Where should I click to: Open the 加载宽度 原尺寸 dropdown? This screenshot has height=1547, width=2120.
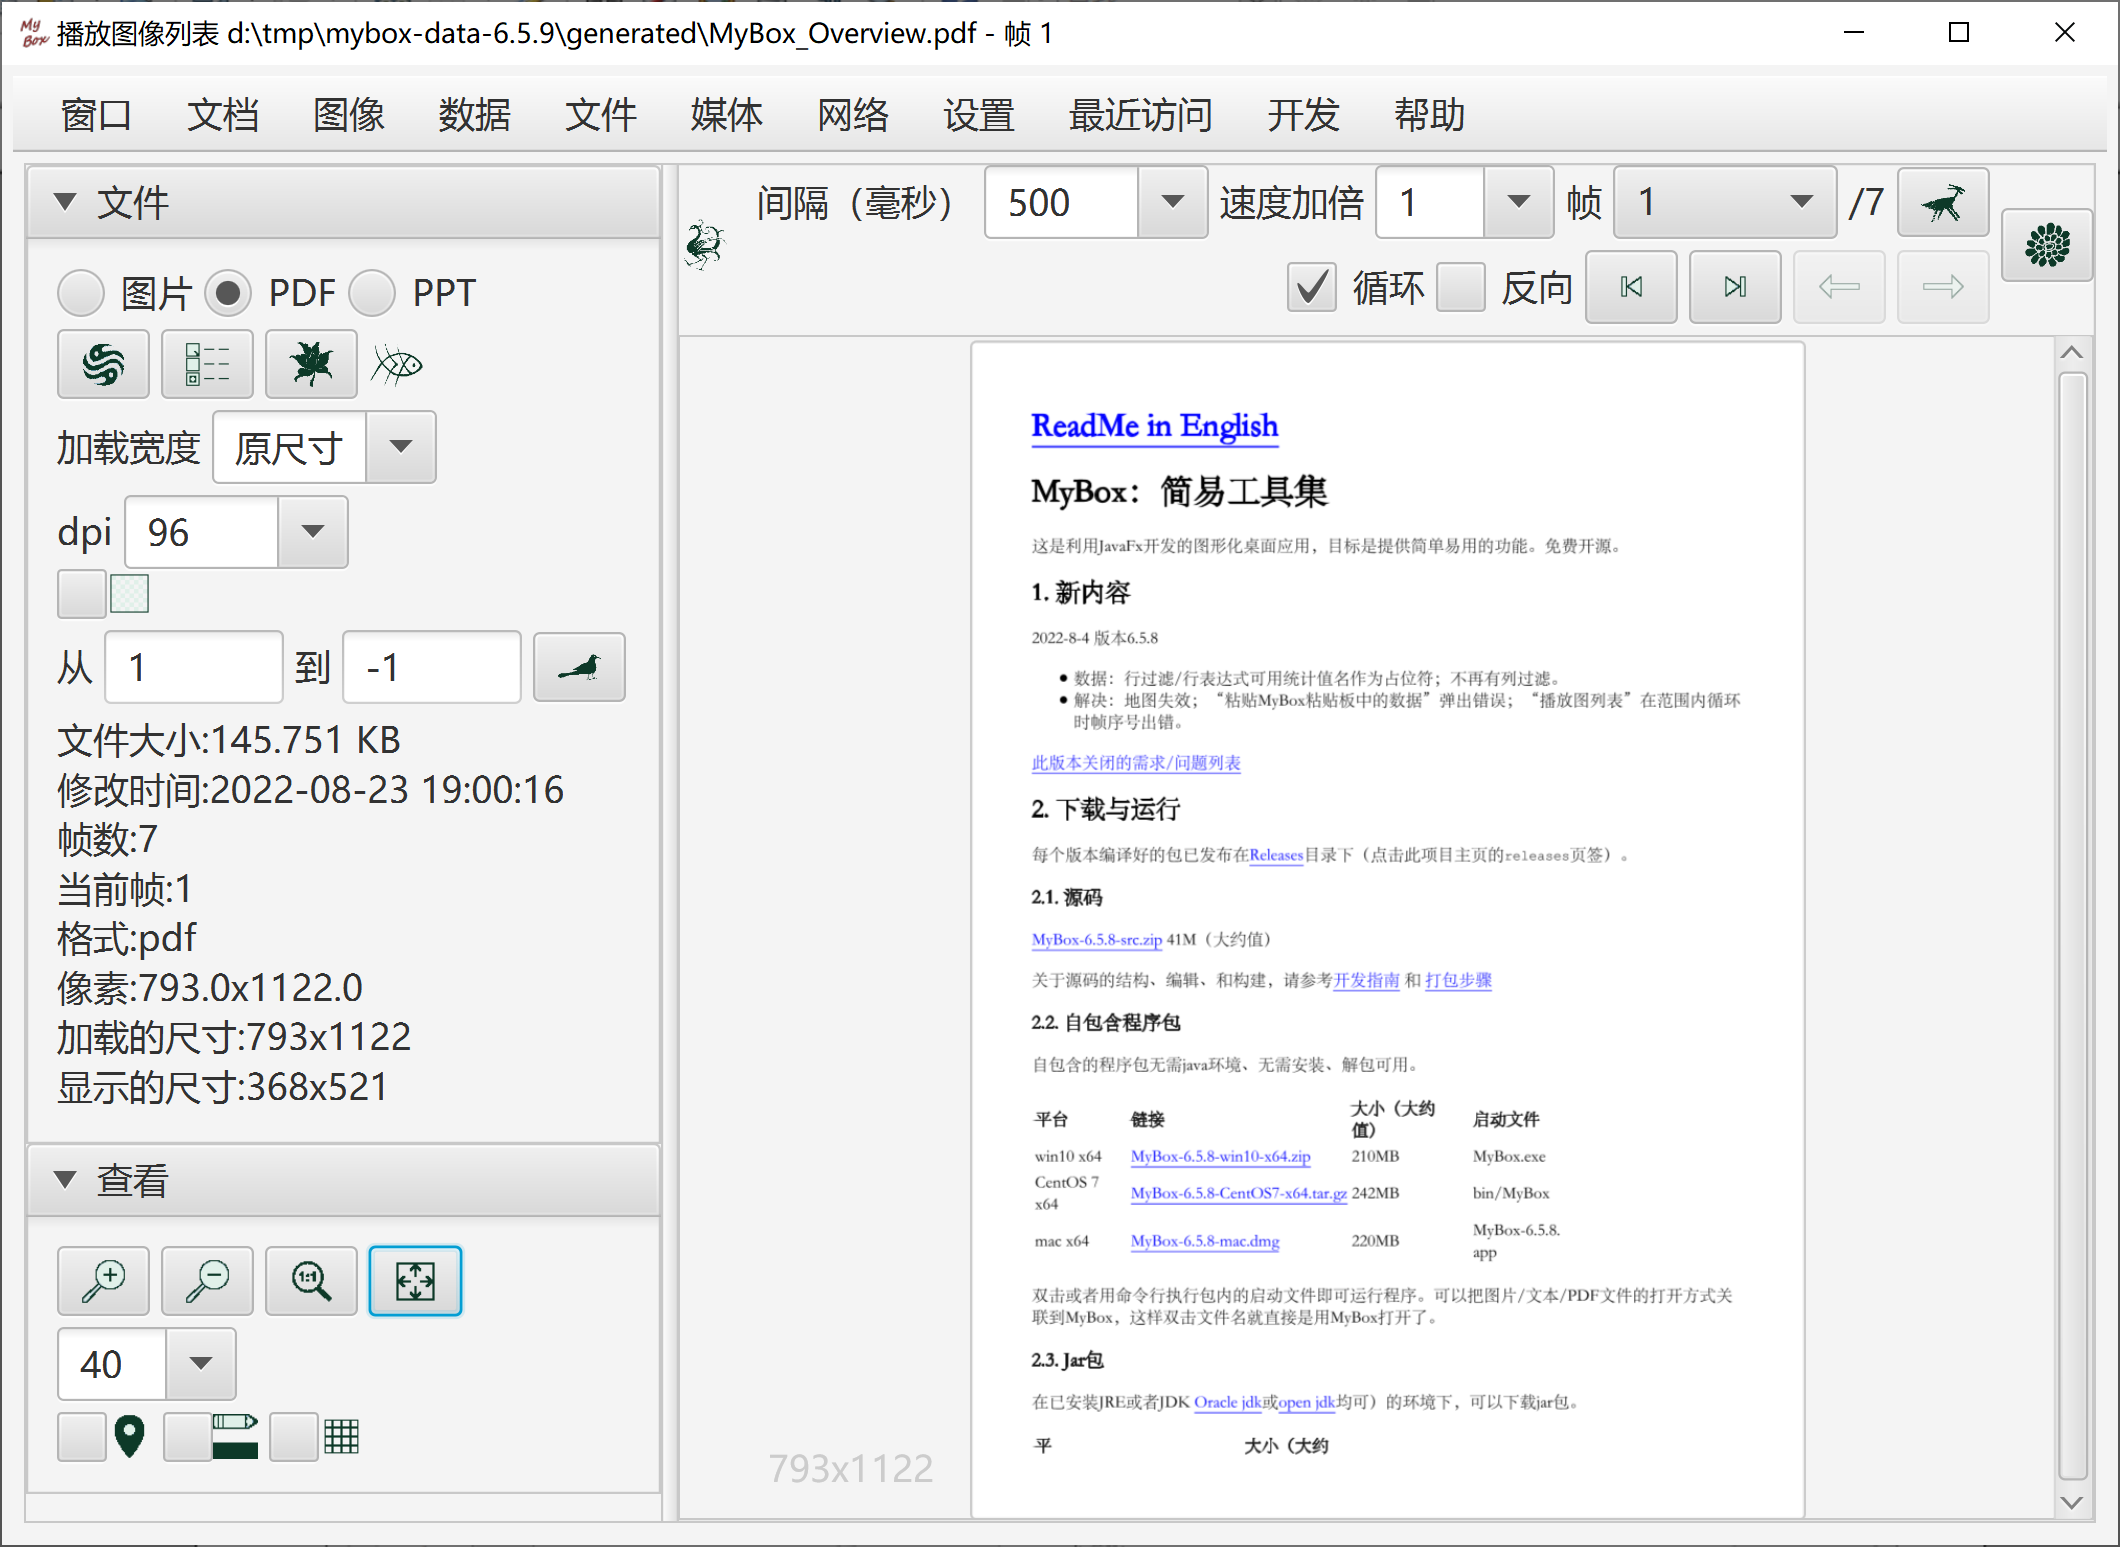400,447
